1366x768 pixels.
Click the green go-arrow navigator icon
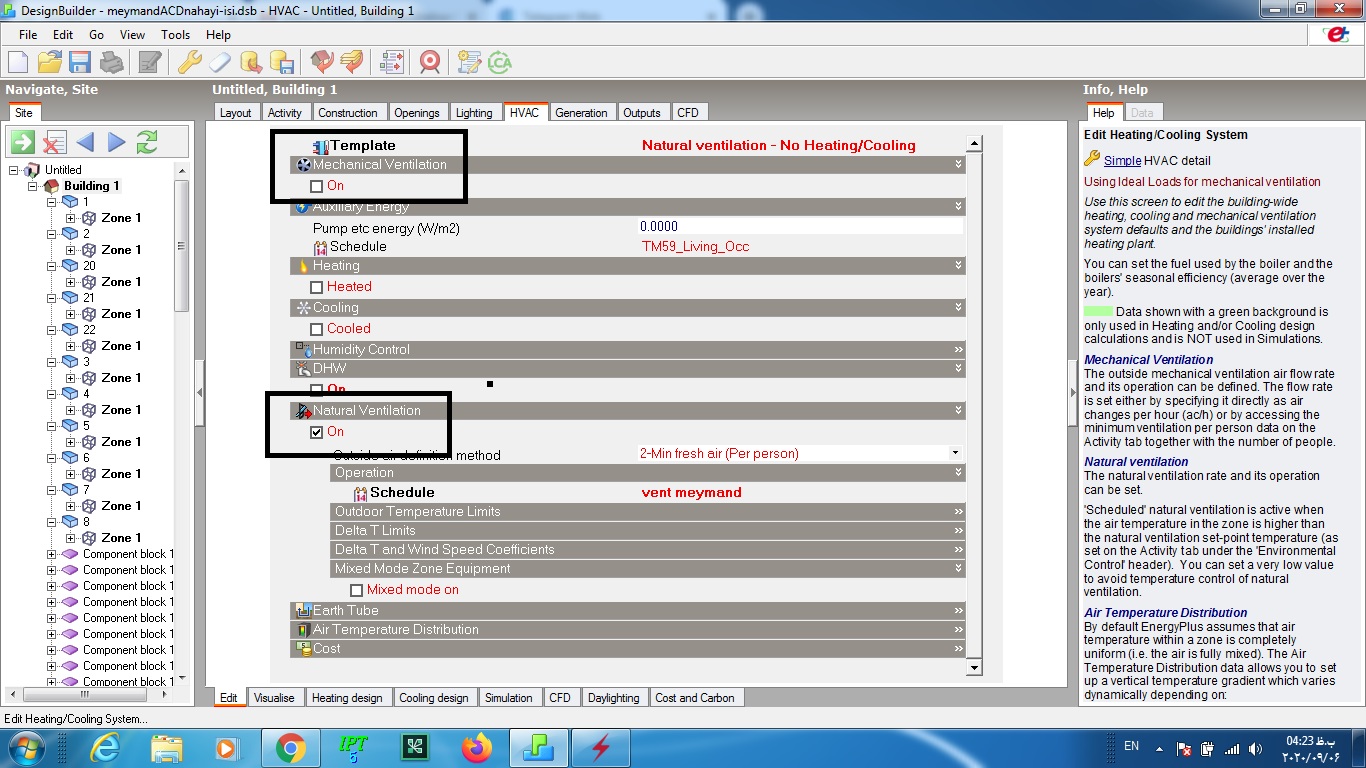point(22,142)
